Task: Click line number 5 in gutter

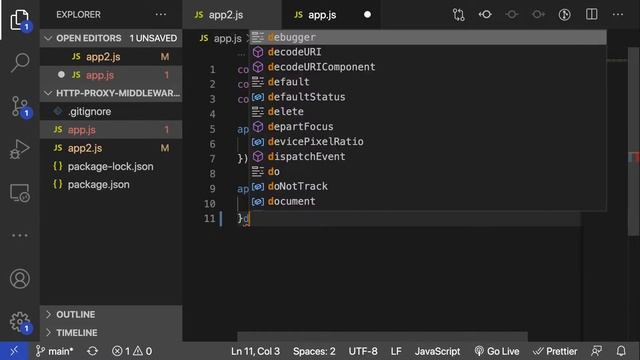Action: (212, 129)
